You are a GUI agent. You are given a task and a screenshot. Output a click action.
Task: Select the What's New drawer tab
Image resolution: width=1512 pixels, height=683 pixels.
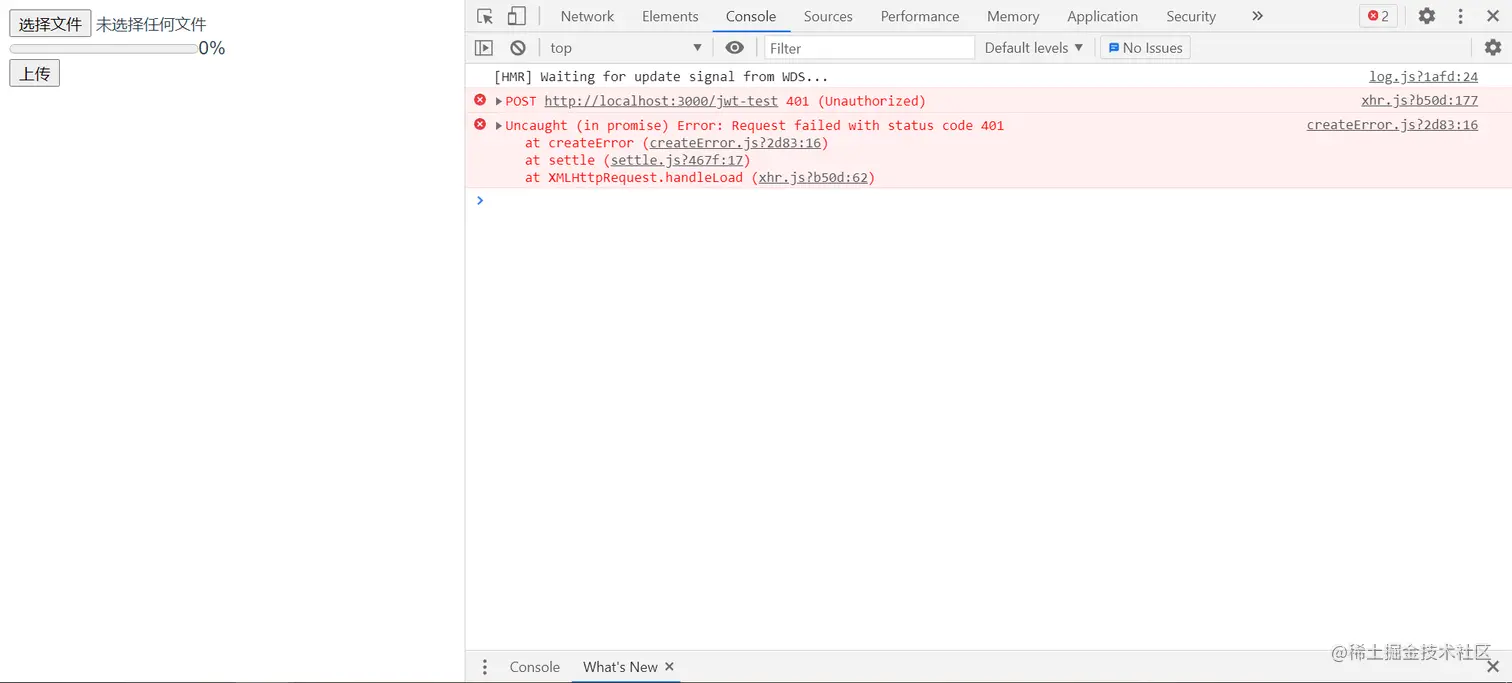[620, 667]
